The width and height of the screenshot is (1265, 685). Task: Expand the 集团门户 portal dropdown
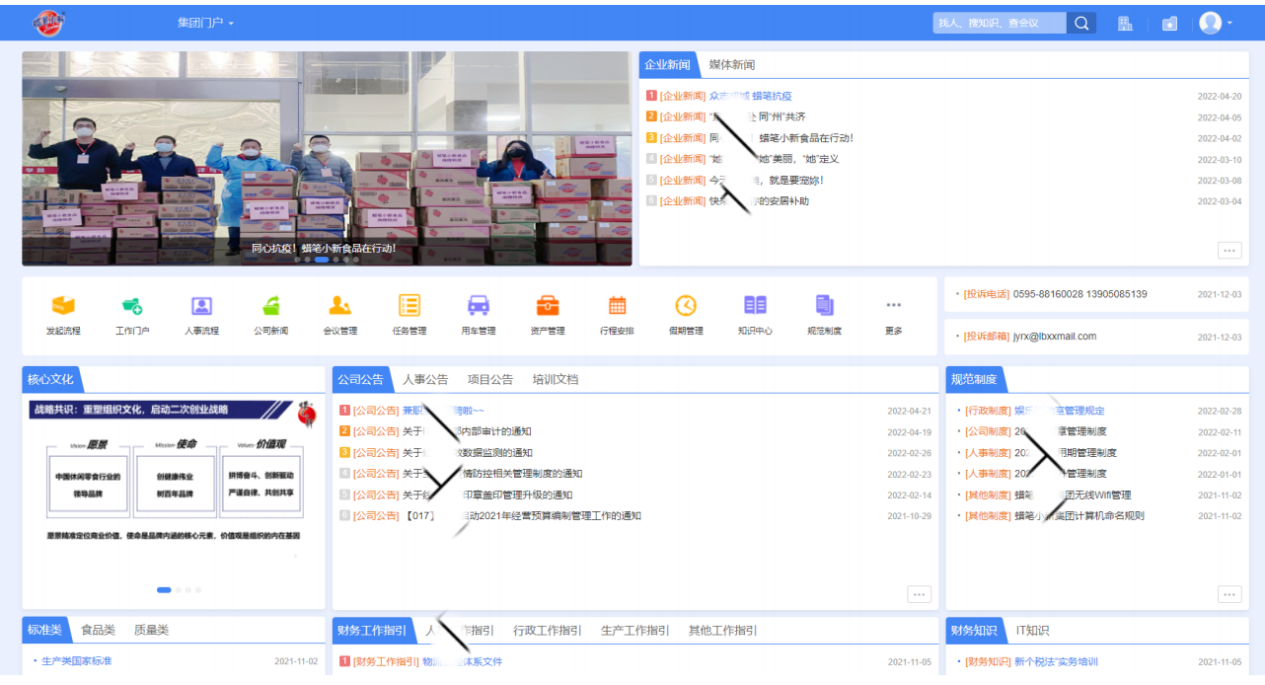coord(205,23)
